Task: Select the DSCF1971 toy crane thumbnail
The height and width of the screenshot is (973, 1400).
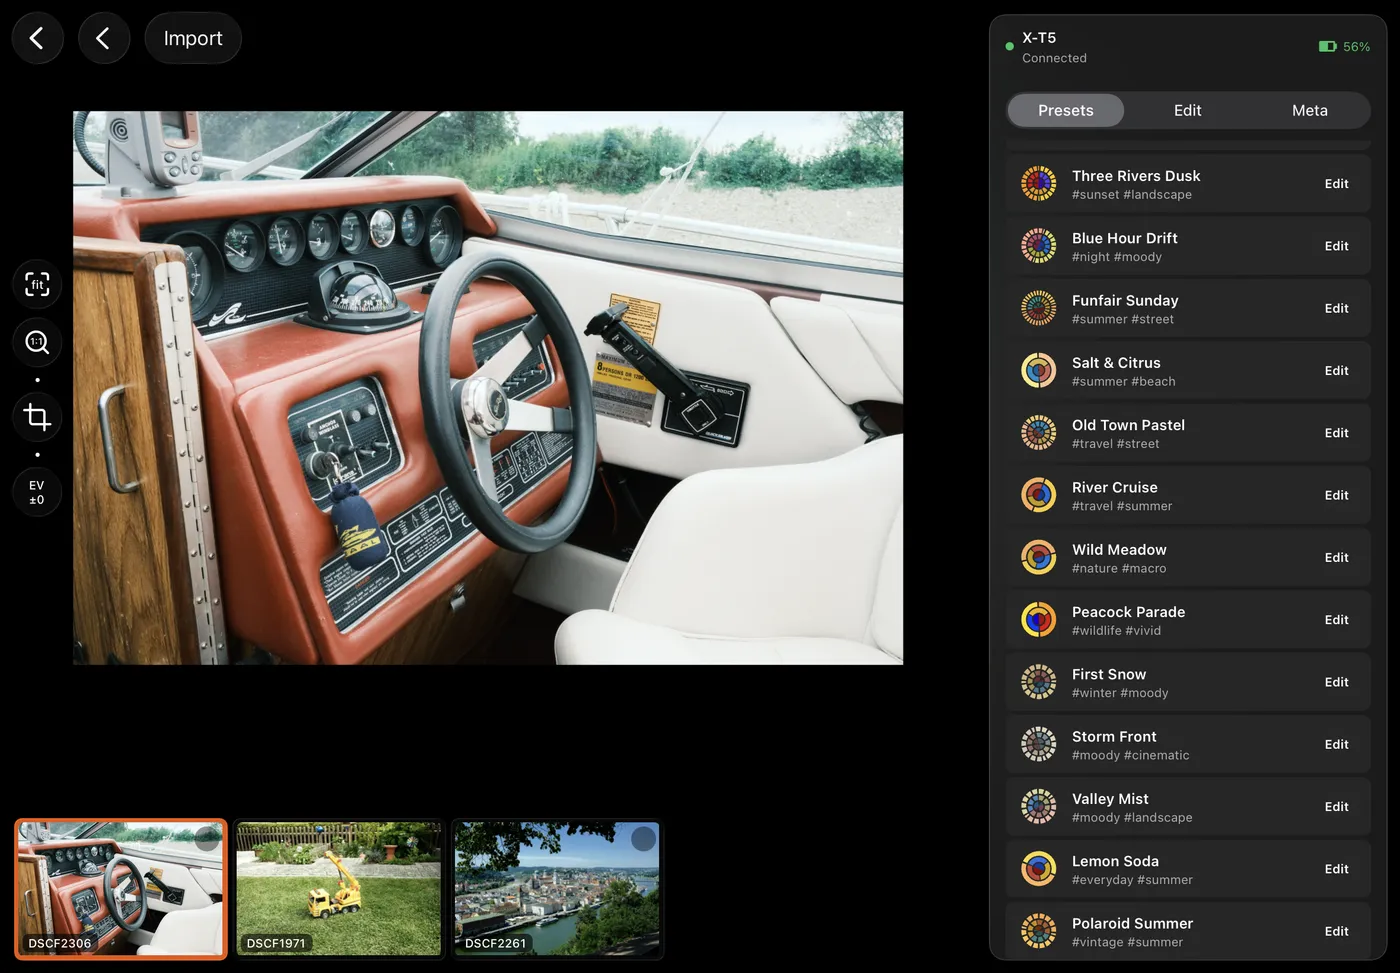Action: tap(339, 889)
